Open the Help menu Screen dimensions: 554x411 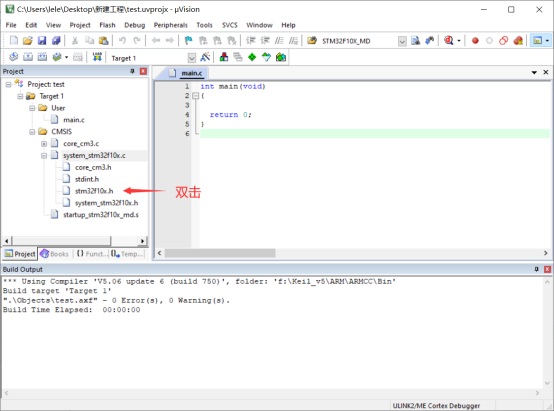click(x=288, y=25)
